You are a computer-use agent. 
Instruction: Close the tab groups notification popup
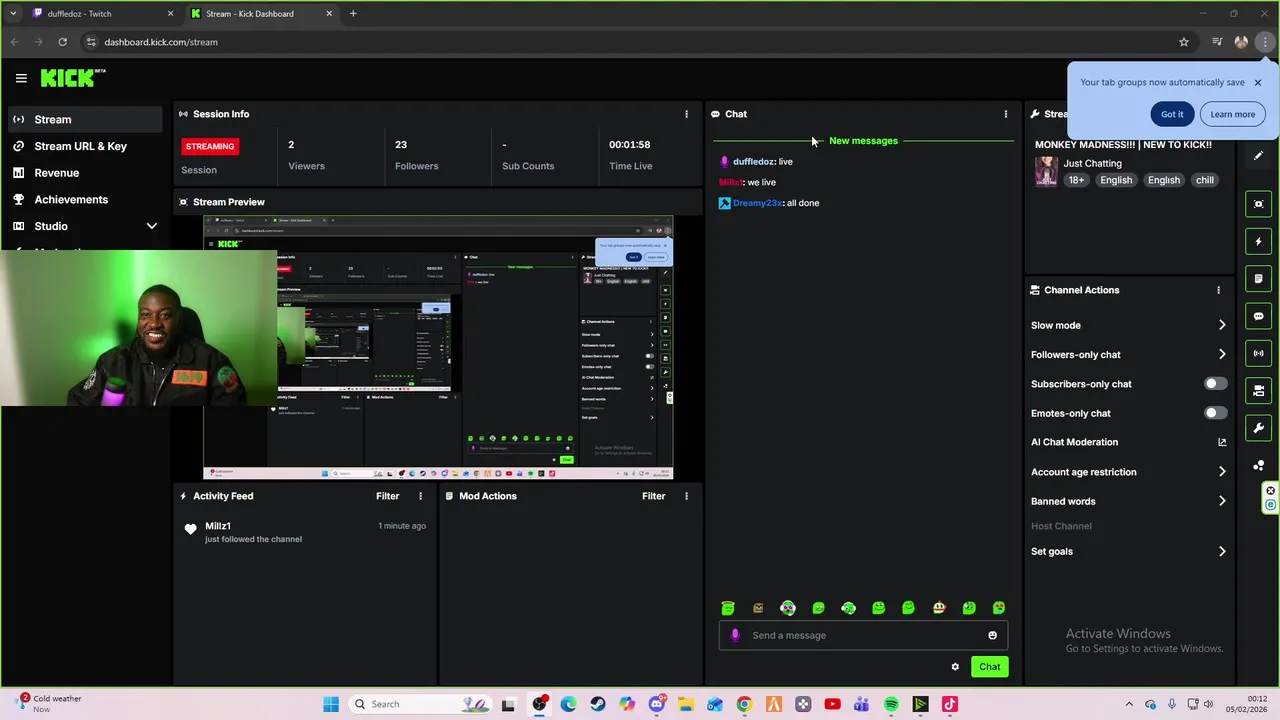pos(1258,82)
